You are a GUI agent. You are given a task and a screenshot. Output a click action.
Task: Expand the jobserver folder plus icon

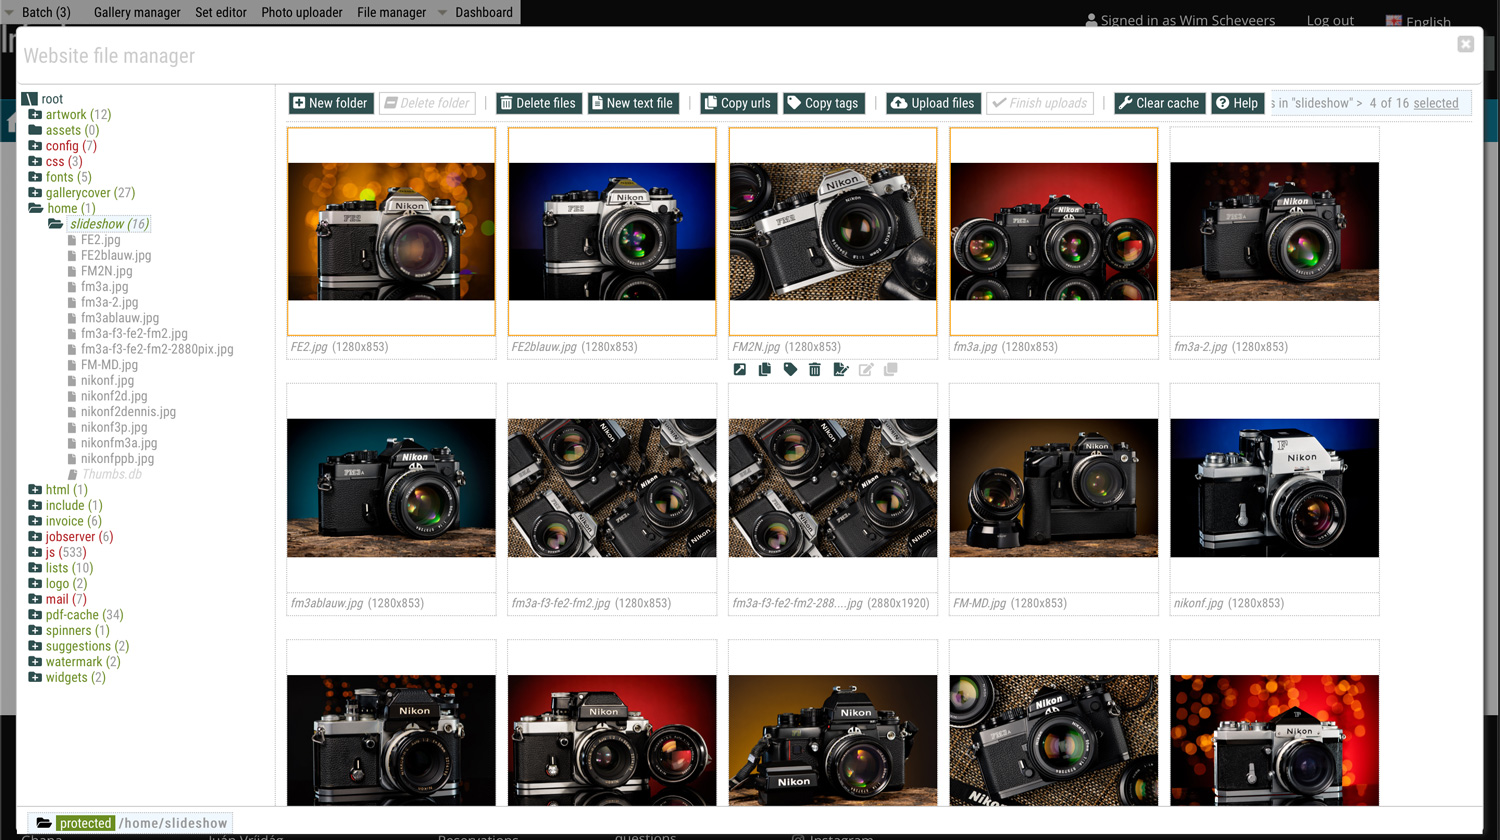(35, 537)
